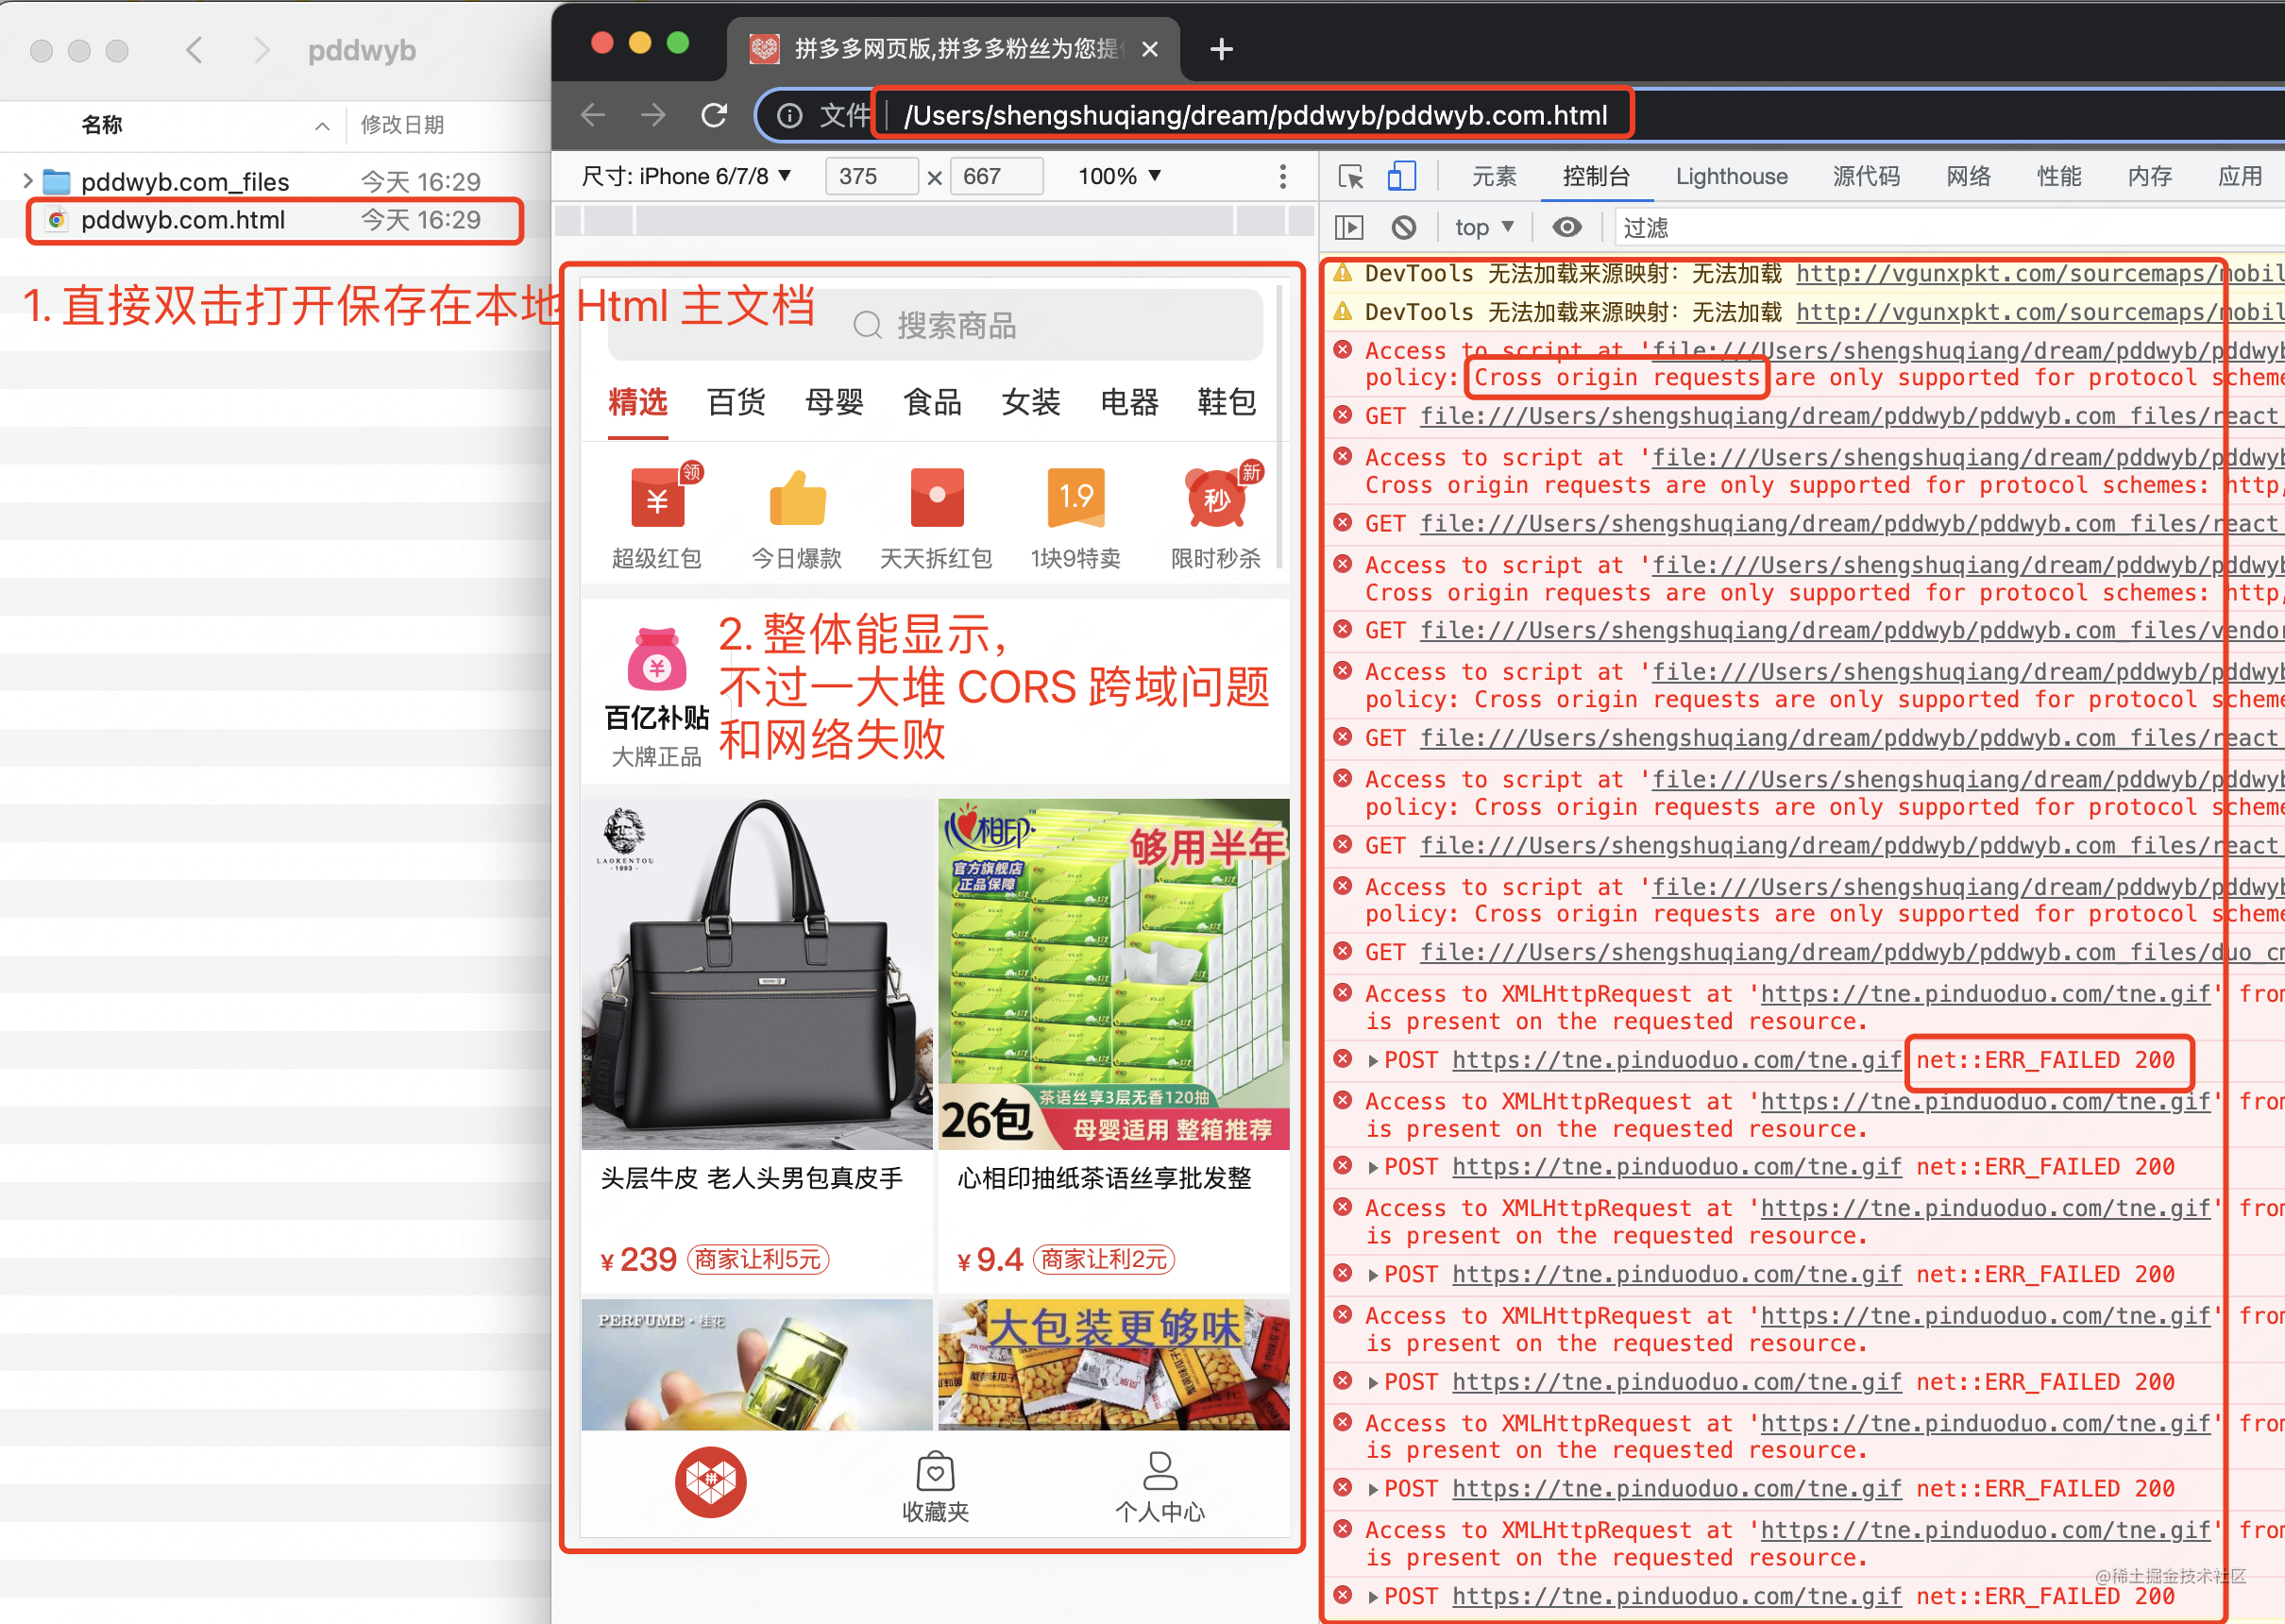The height and width of the screenshot is (1624, 2285).
Task: Tap the 今日爆款 thumbs-up icon
Action: point(797,498)
